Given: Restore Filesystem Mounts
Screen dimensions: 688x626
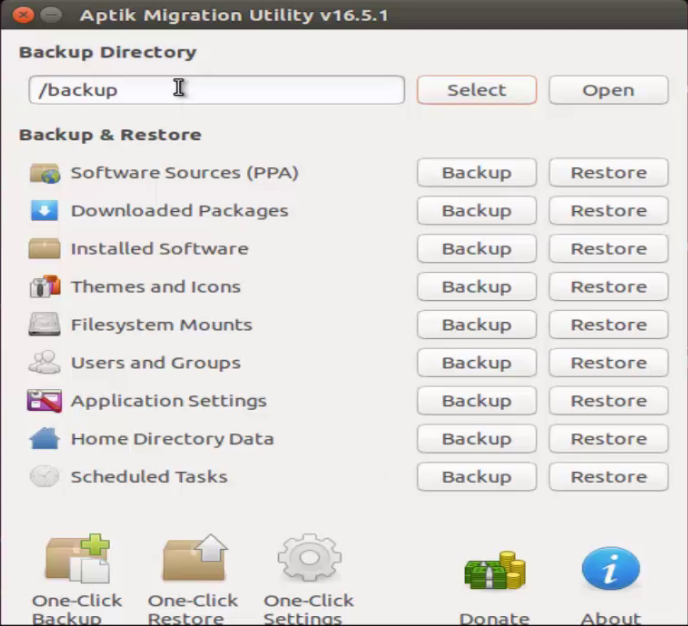Looking at the screenshot, I should click(609, 325).
